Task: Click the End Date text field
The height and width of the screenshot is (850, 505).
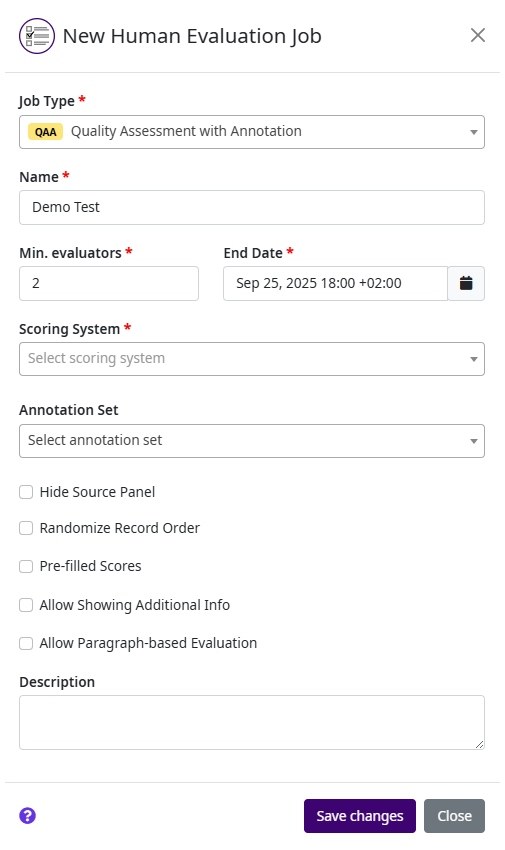Action: [335, 283]
